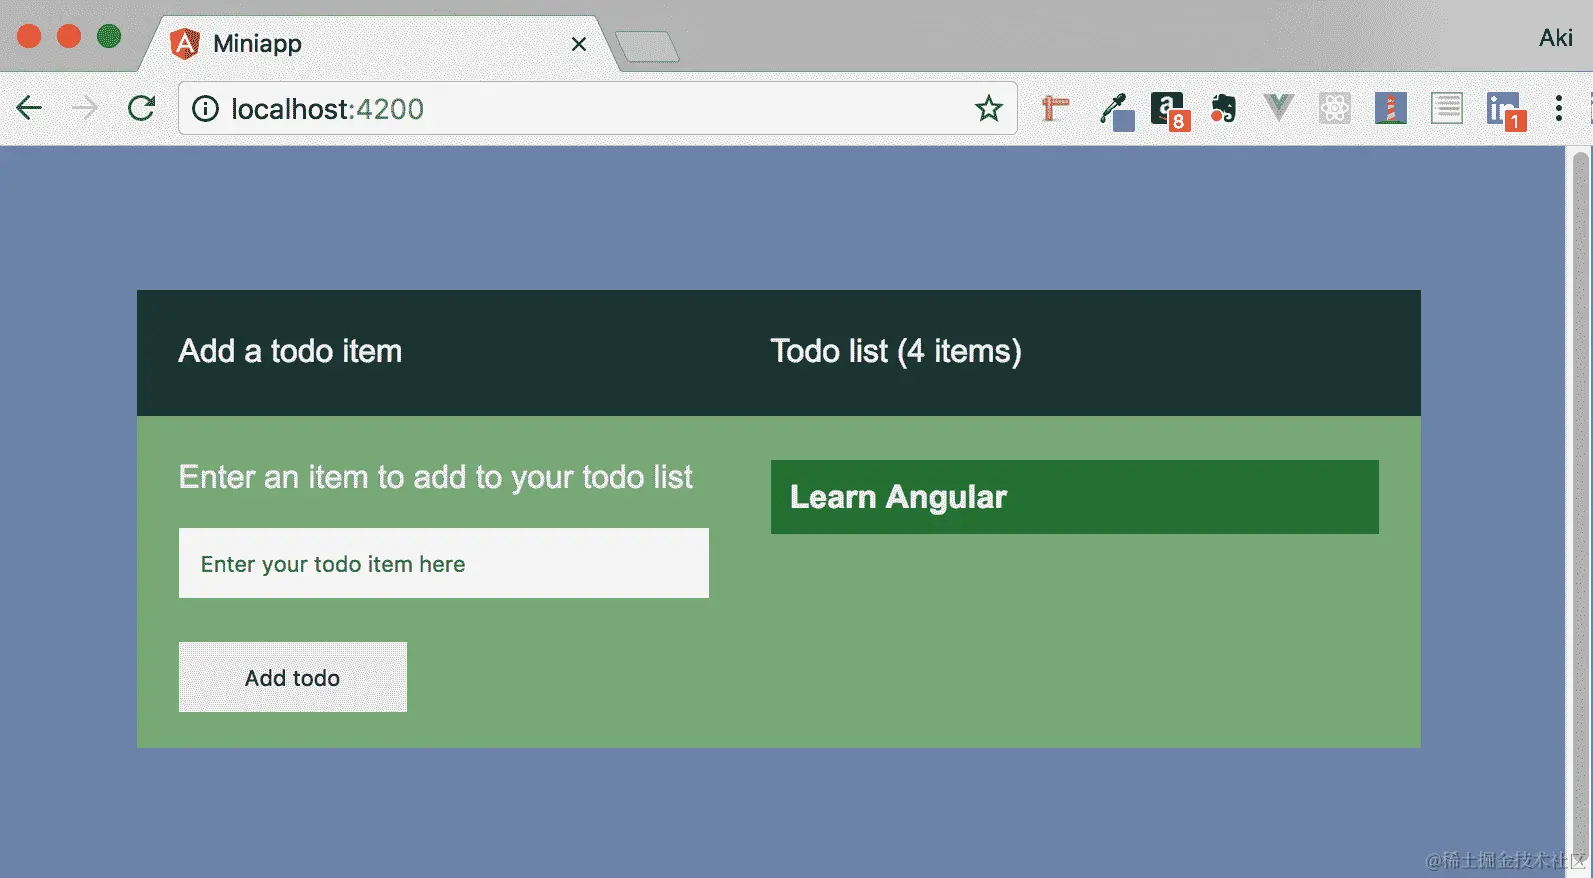
Task: Select the Miniapp browser tab
Action: tap(380, 44)
